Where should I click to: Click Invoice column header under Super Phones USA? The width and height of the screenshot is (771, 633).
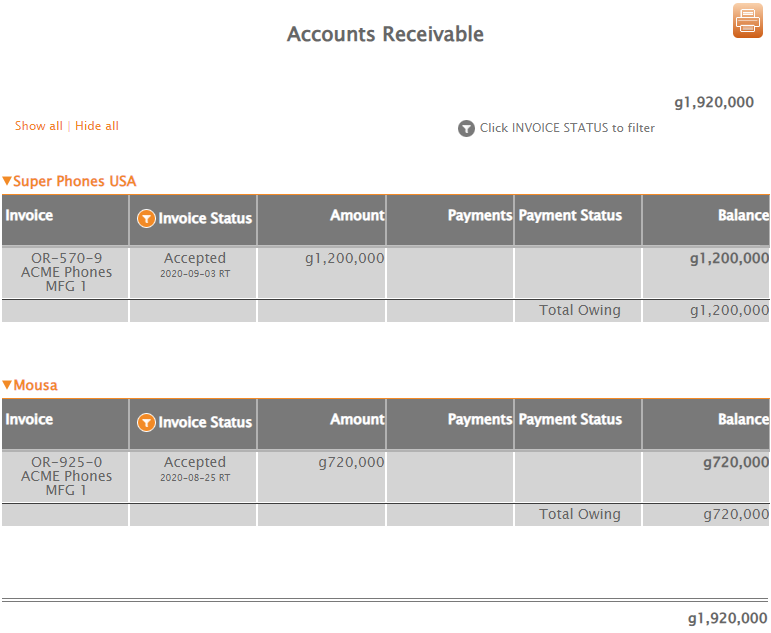(x=29, y=215)
